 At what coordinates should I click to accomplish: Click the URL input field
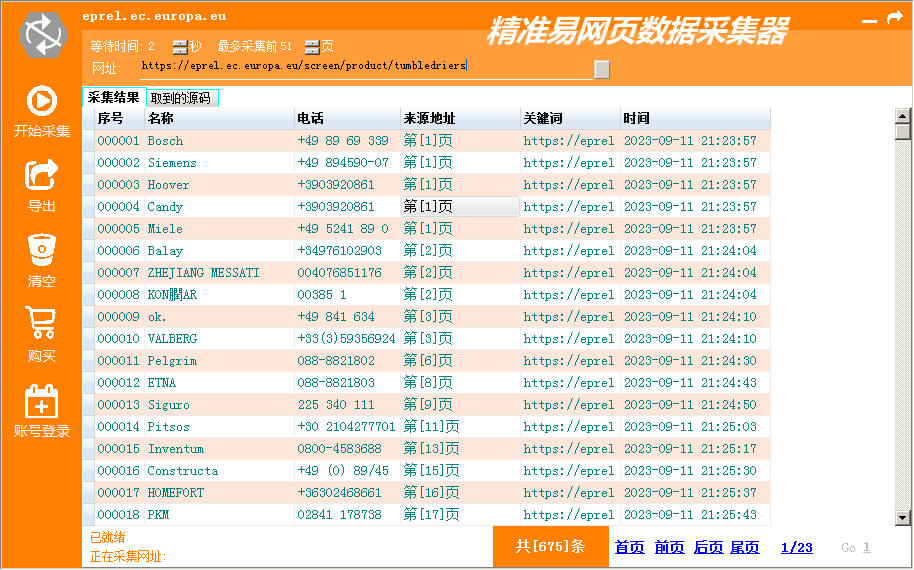coord(366,66)
